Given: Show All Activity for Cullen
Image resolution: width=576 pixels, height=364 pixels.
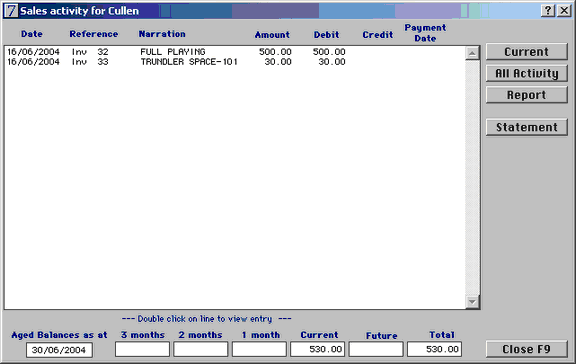Looking at the screenshot, I should [526, 73].
